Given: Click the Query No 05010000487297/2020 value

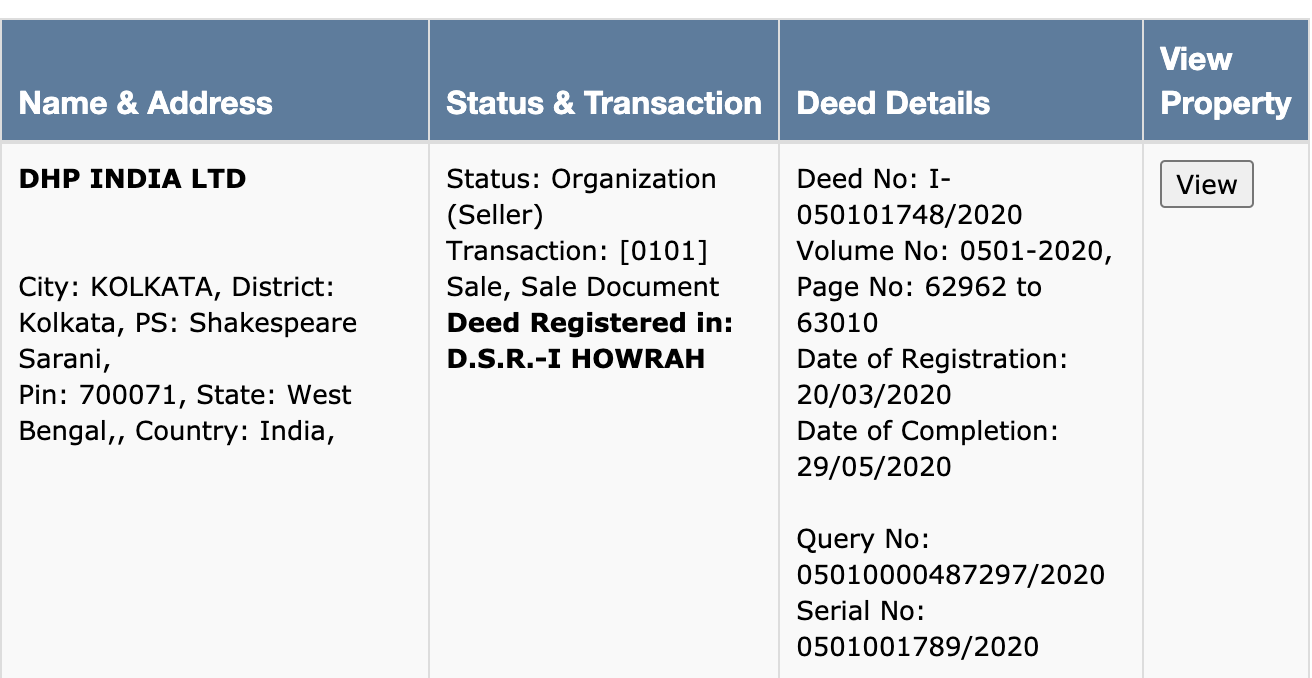Looking at the screenshot, I should [x=949, y=575].
